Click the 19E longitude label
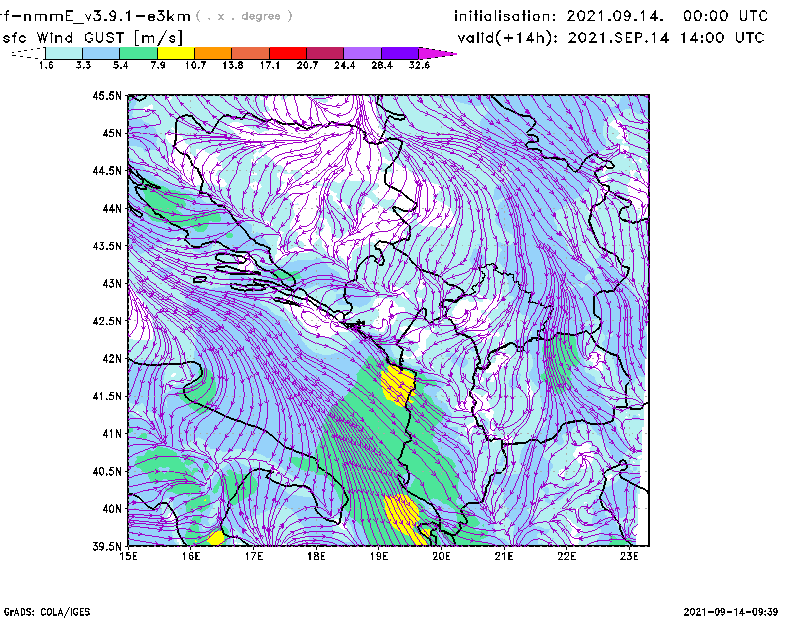 pyautogui.click(x=379, y=556)
